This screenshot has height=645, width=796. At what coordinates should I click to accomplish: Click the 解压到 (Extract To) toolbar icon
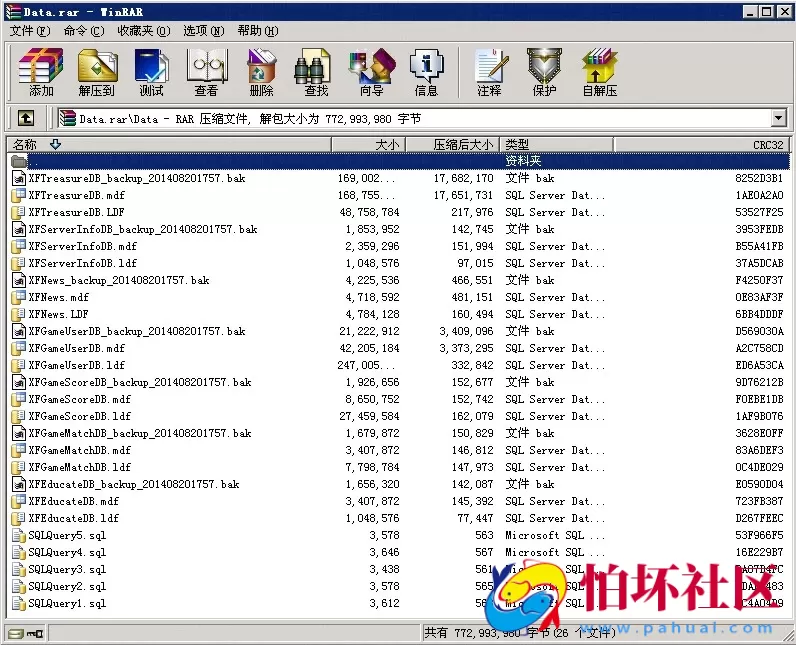[97, 73]
